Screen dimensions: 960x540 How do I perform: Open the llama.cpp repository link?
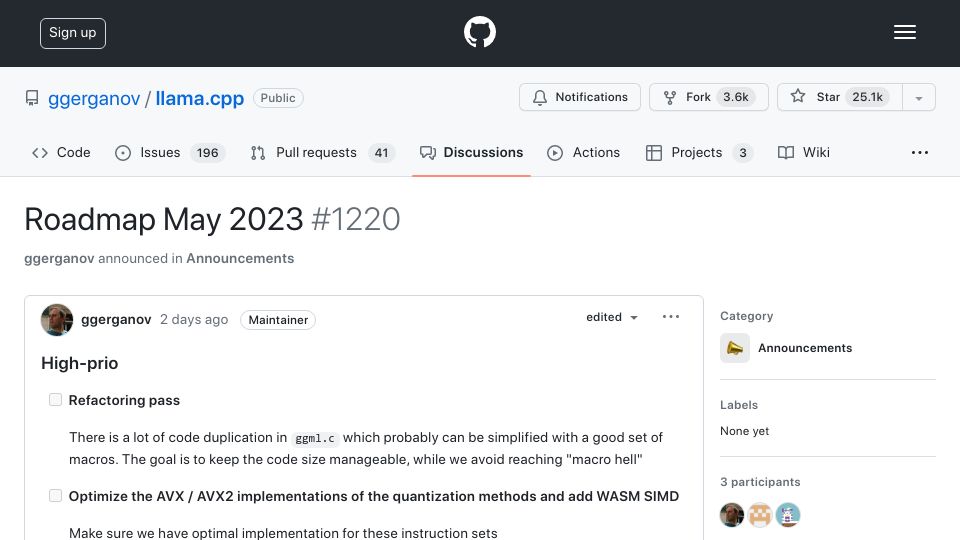(200, 98)
